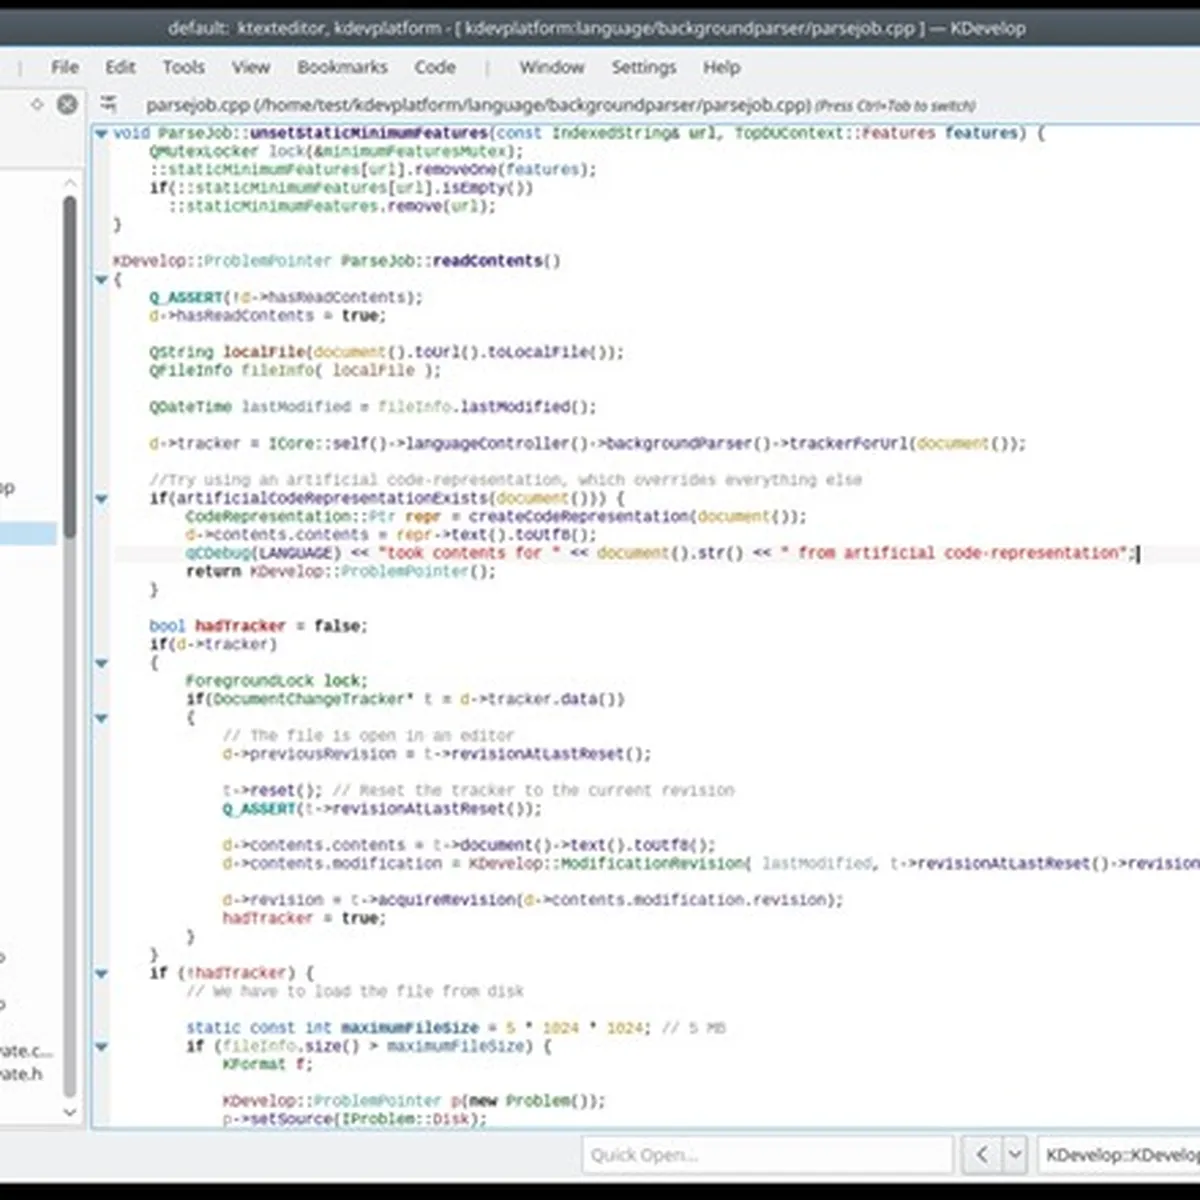Open the Settings menu
The height and width of the screenshot is (1200, 1200).
(644, 67)
